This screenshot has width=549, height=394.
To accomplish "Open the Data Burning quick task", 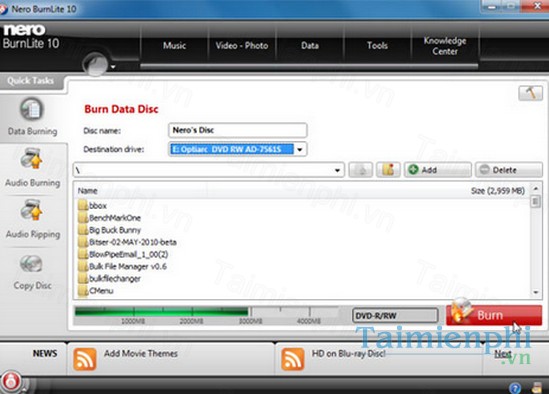I will click(32, 117).
